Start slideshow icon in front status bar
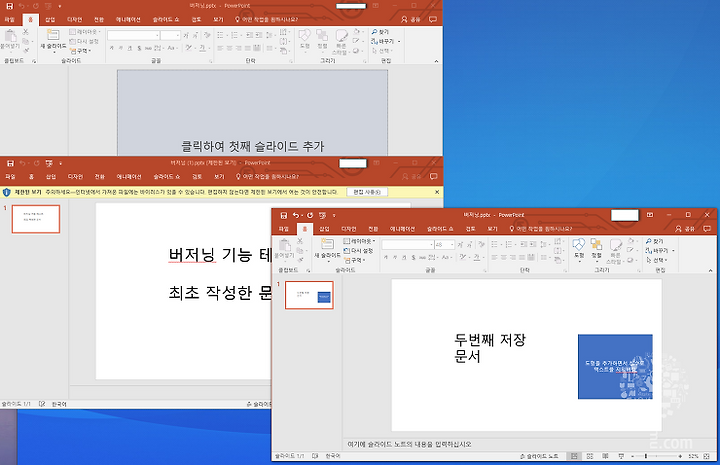 [x=621, y=456]
